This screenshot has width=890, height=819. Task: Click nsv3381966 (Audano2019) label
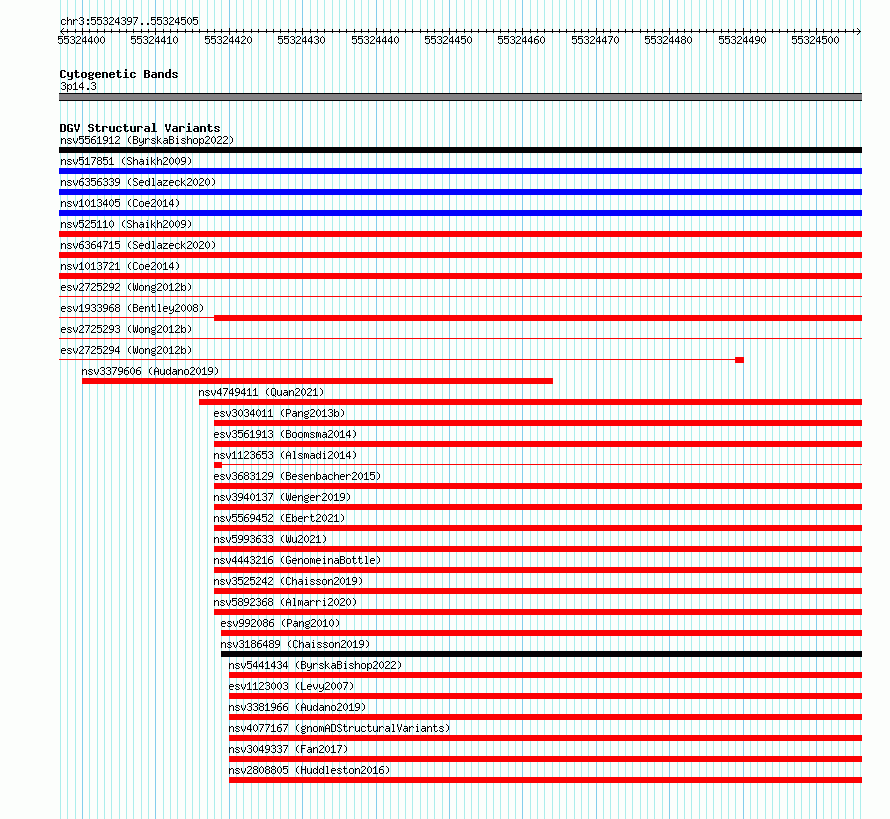297,707
